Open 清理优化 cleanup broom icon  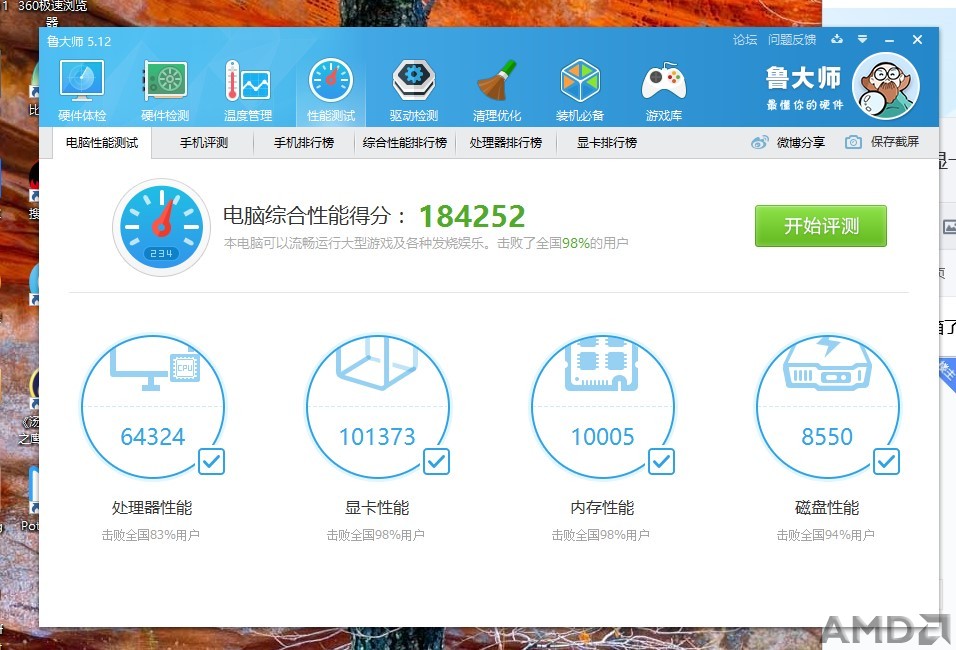497,90
